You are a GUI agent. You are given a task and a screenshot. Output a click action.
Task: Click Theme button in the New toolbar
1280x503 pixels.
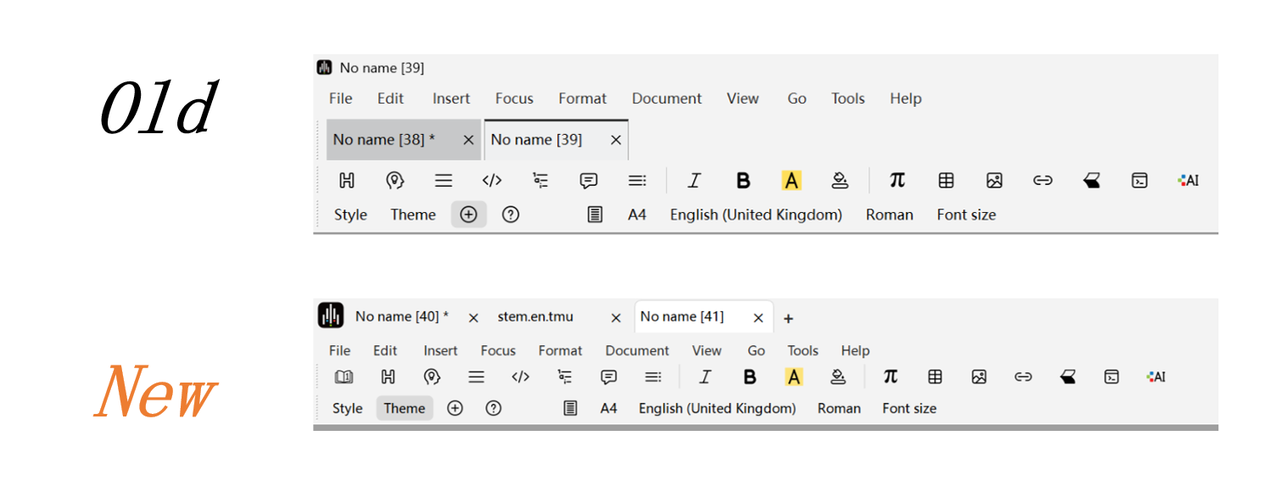404,408
